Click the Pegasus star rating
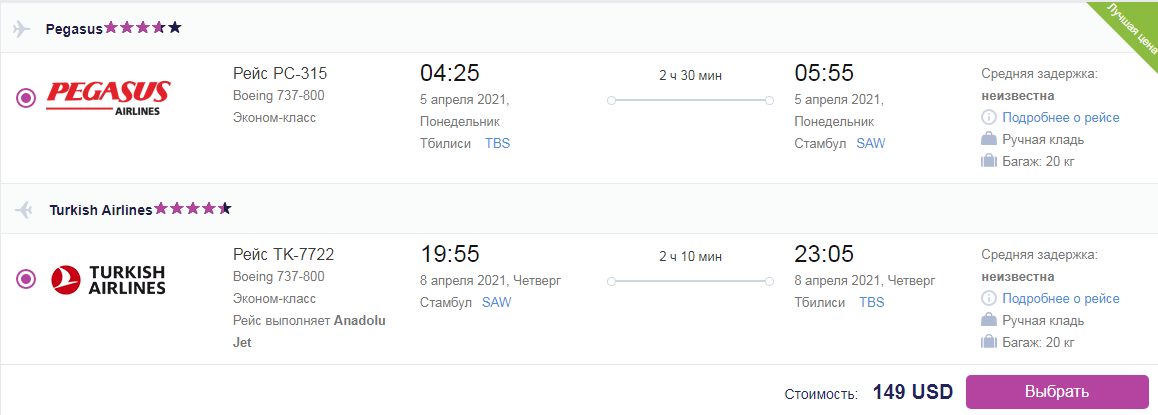 (143, 28)
